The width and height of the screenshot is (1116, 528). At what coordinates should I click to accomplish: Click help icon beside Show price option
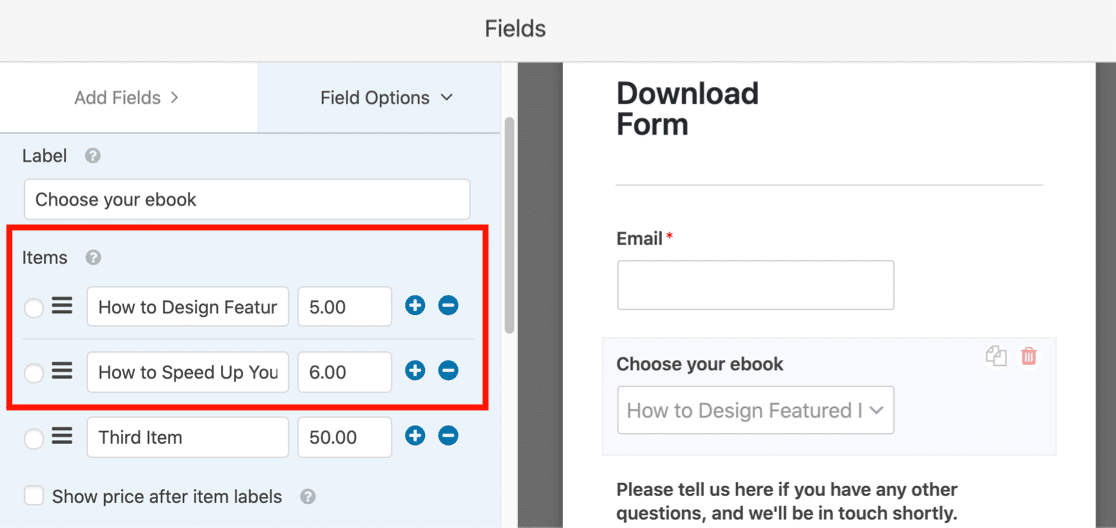pos(308,497)
